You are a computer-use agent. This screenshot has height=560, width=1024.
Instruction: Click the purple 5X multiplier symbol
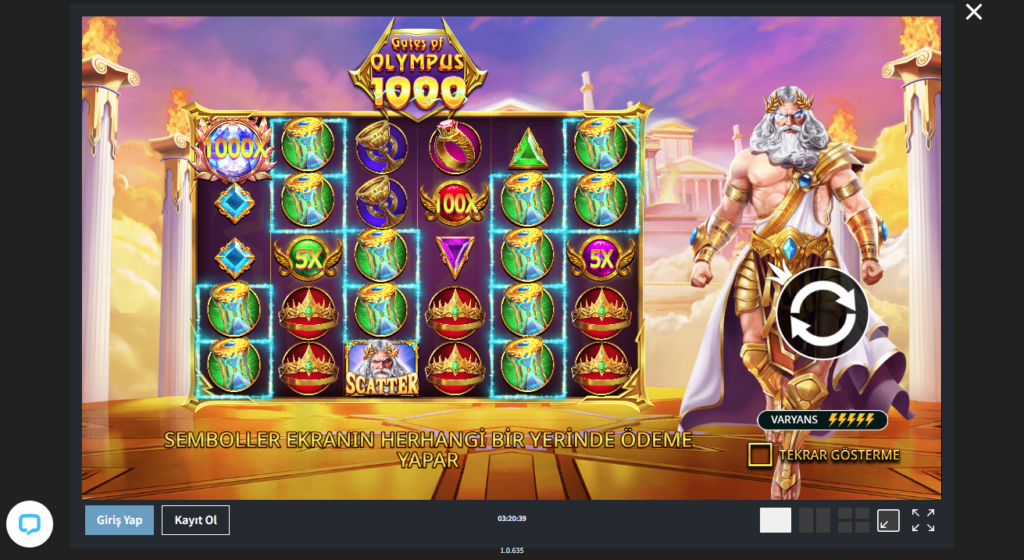pyautogui.click(x=601, y=260)
